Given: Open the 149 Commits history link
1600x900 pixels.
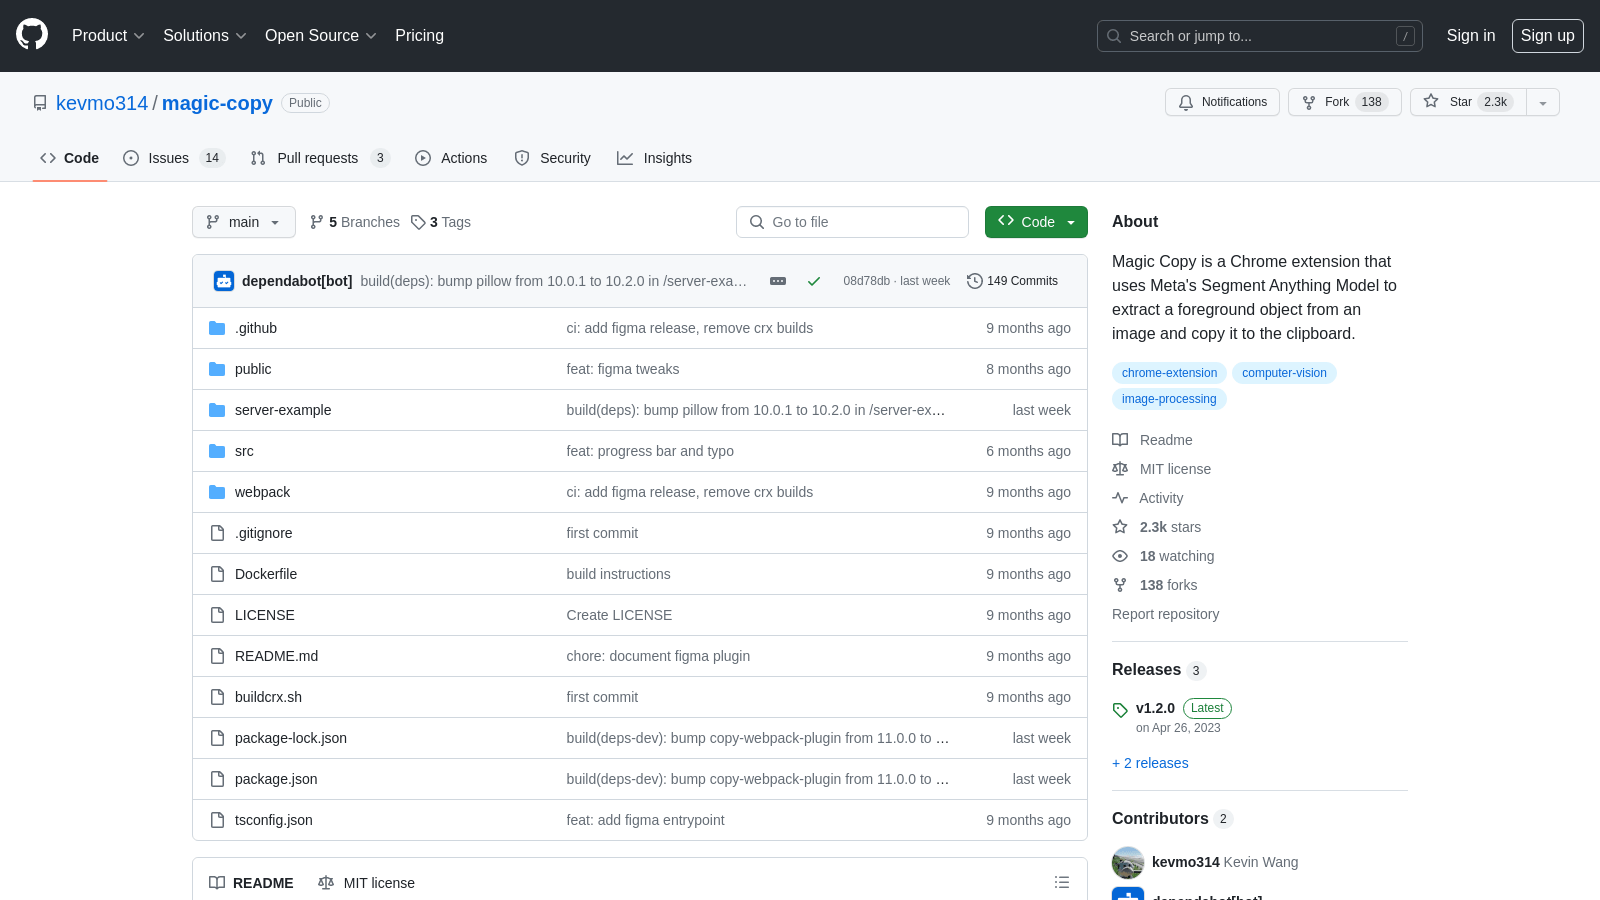Looking at the screenshot, I should coord(1012,281).
